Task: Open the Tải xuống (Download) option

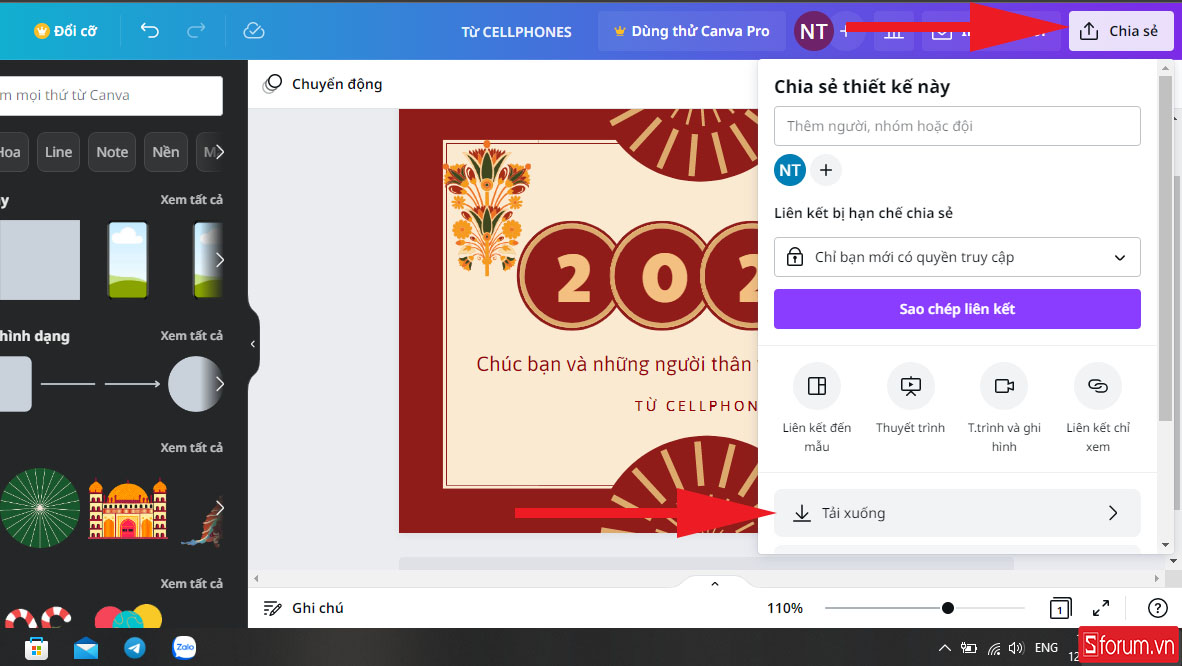Action: click(x=956, y=512)
